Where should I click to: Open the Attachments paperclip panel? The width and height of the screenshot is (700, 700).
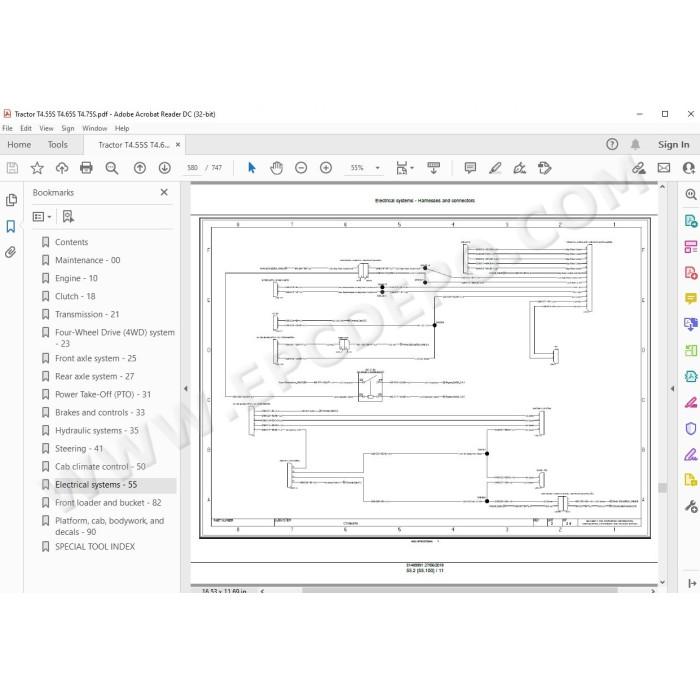pos(11,252)
